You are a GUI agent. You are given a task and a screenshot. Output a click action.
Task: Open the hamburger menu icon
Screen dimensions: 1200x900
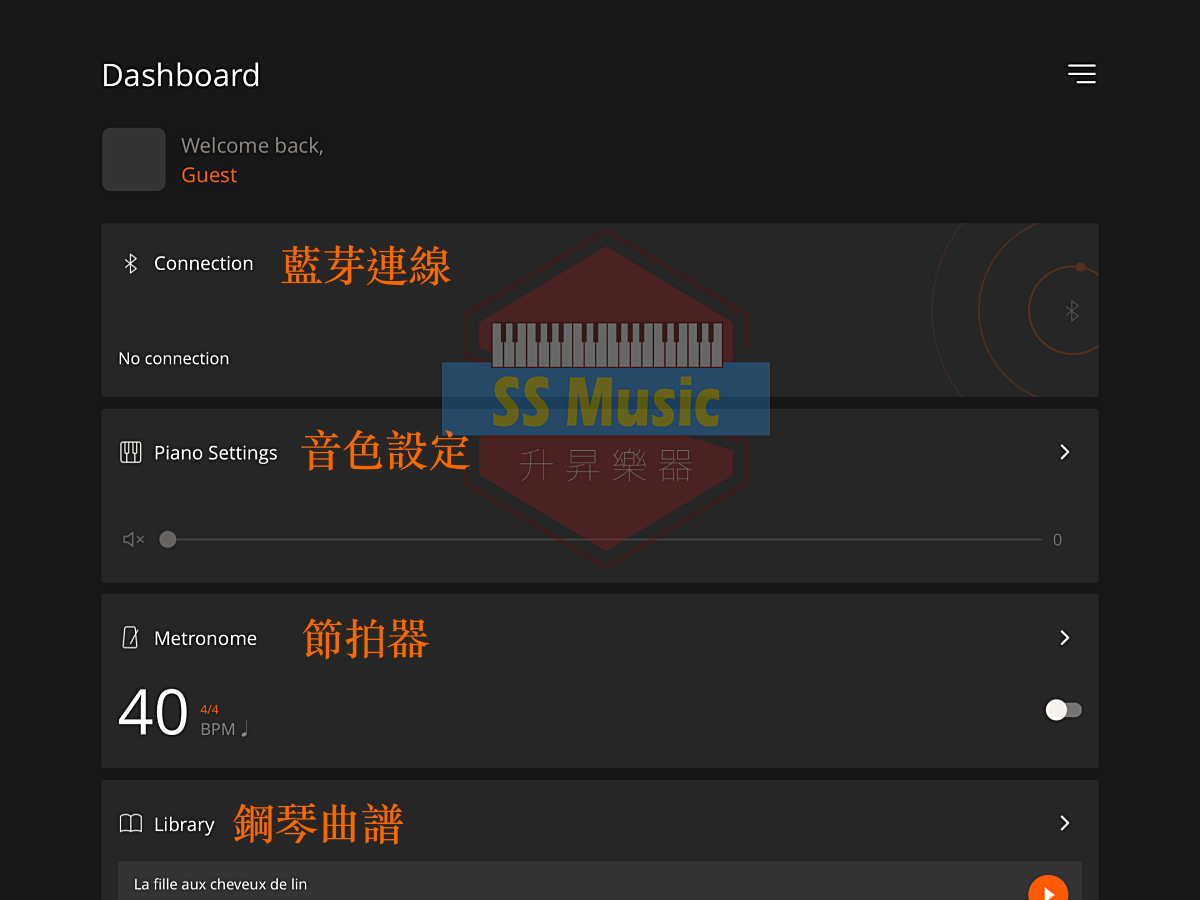coord(1081,74)
